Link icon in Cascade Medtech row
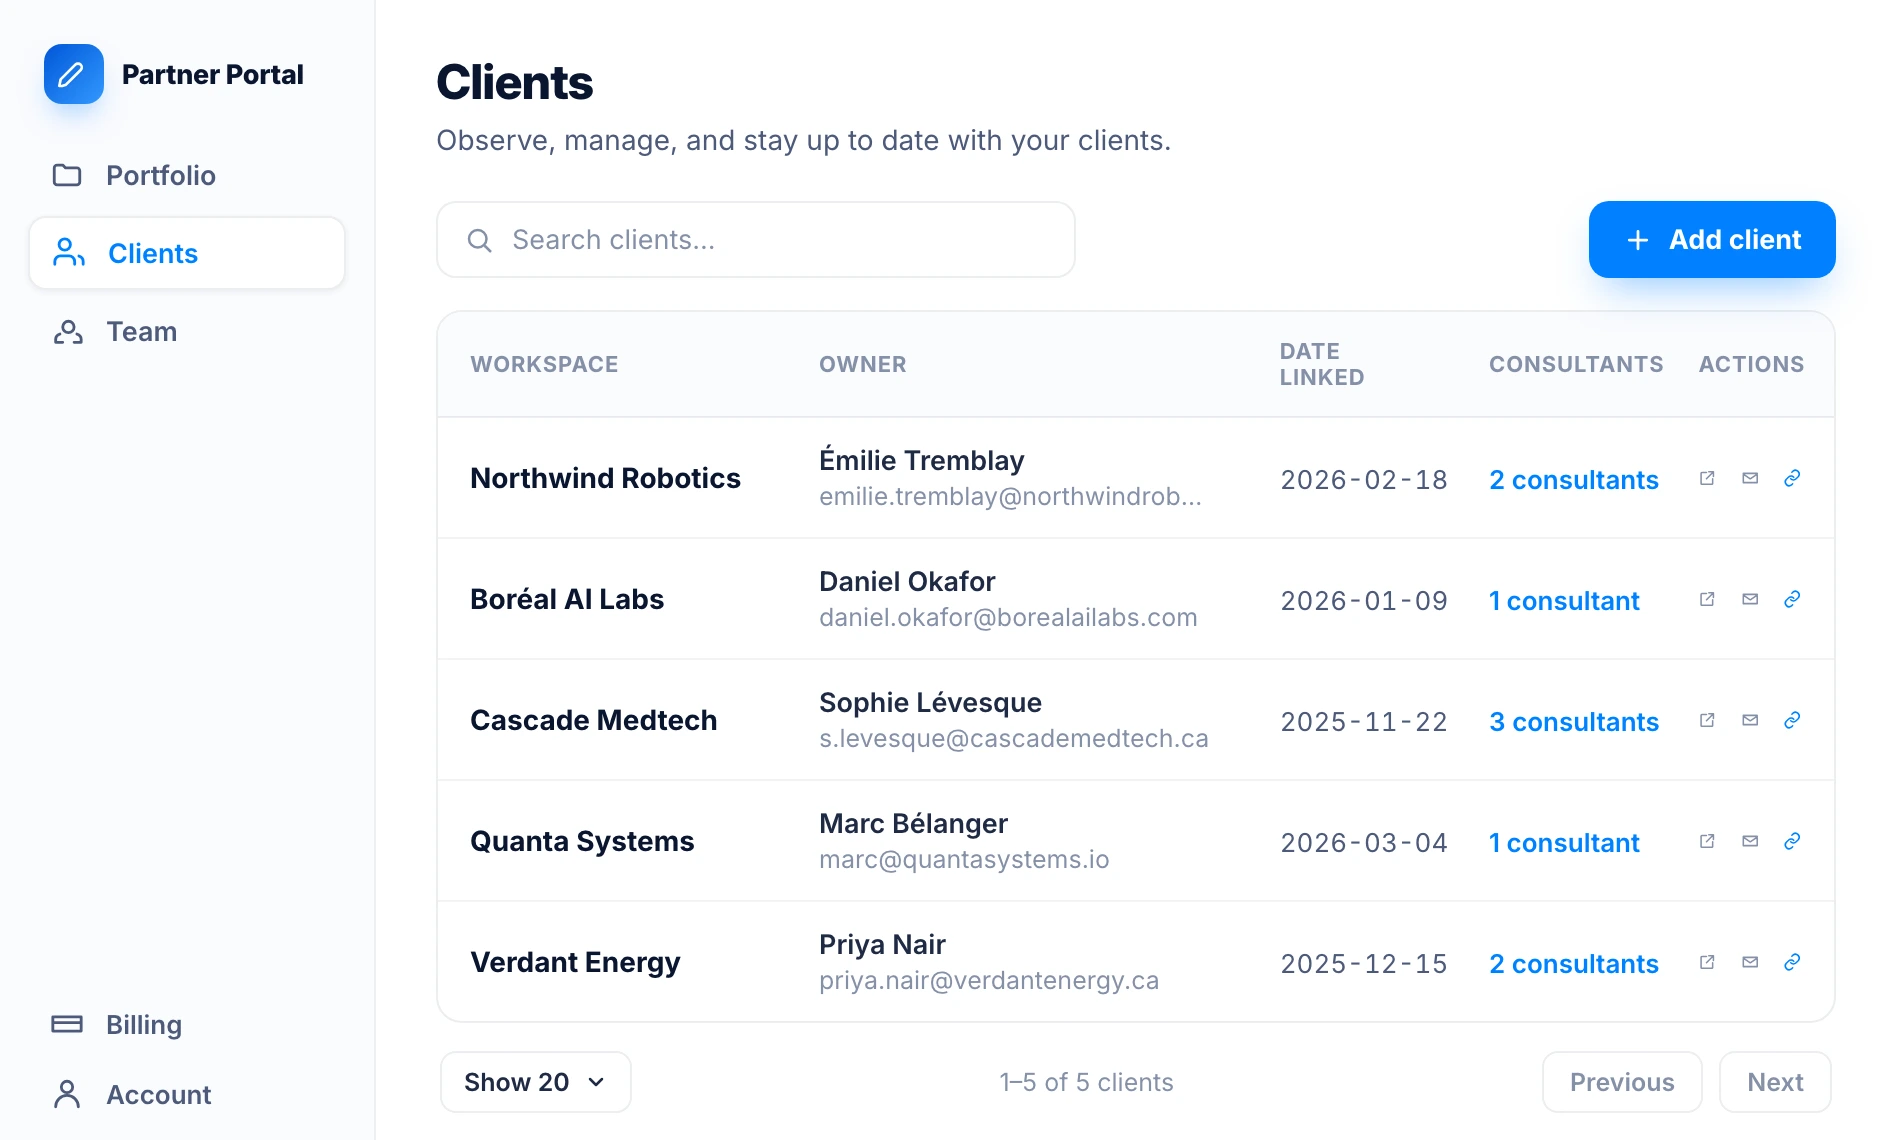 click(x=1792, y=720)
